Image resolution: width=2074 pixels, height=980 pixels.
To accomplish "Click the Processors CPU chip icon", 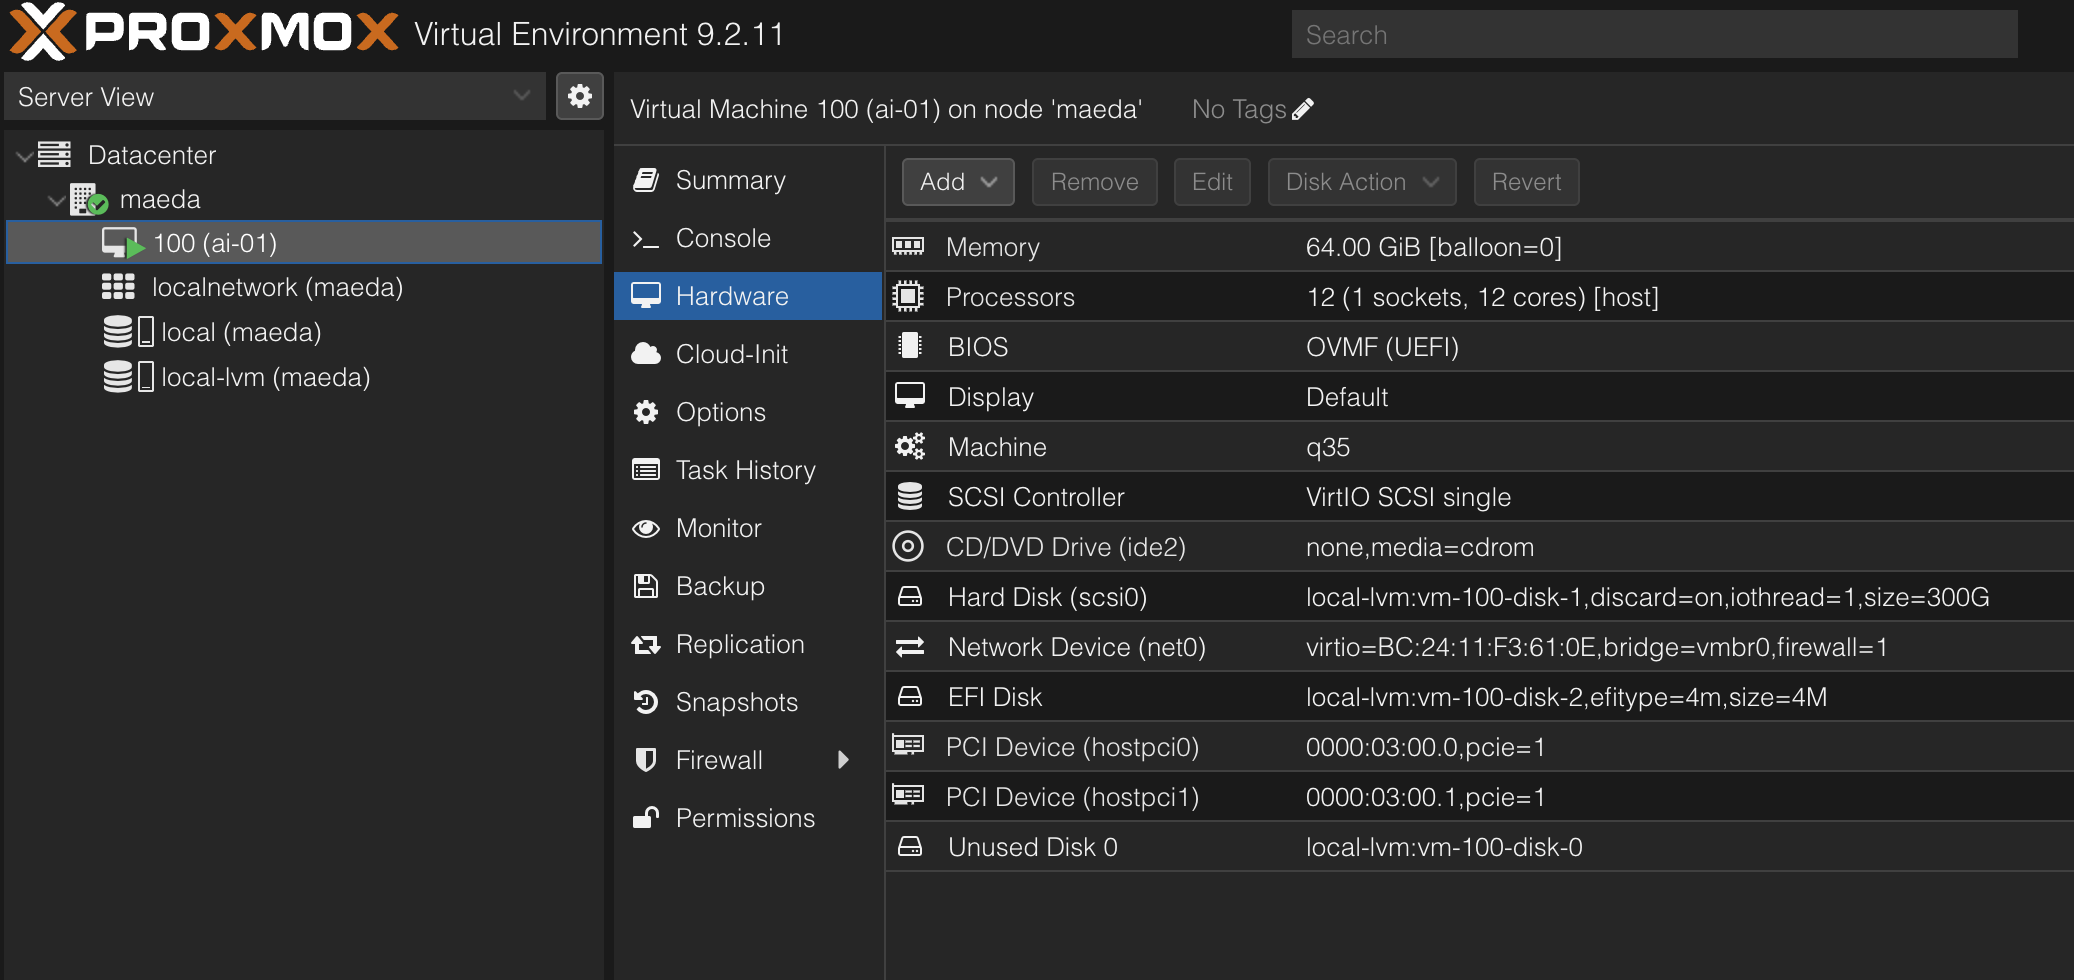I will click(908, 296).
